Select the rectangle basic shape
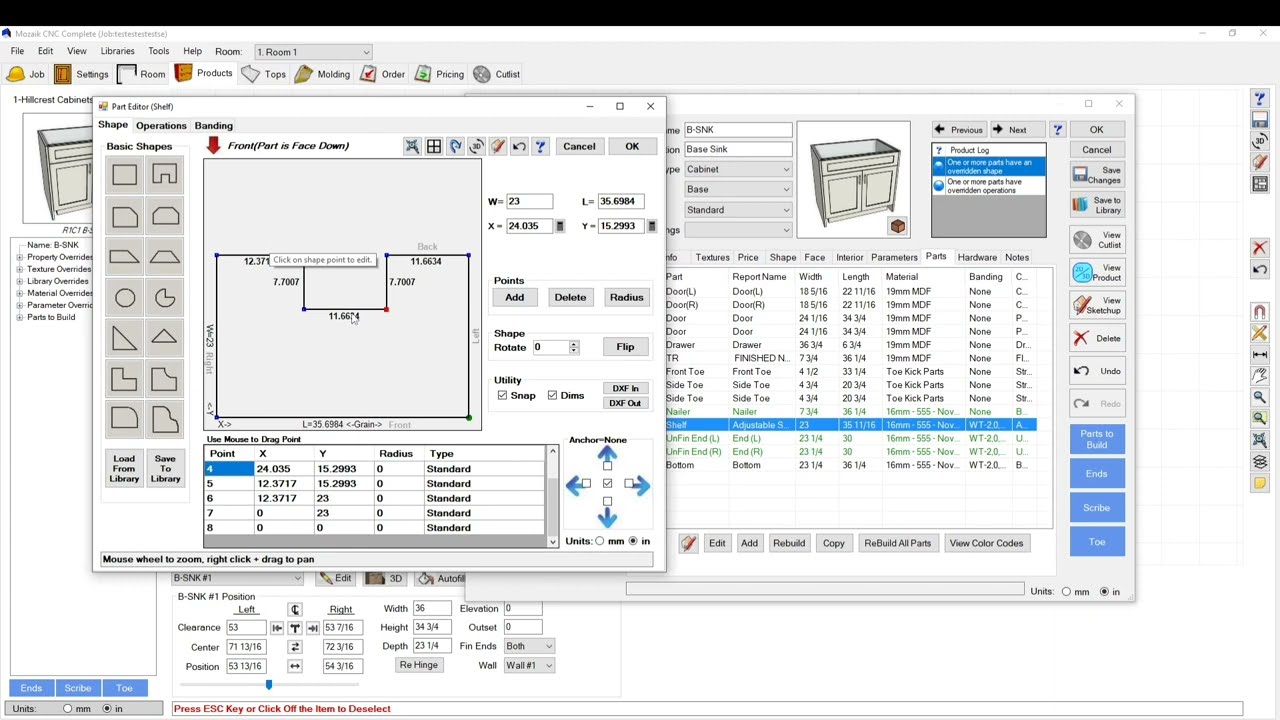Image resolution: width=1280 pixels, height=720 pixels. point(124,176)
